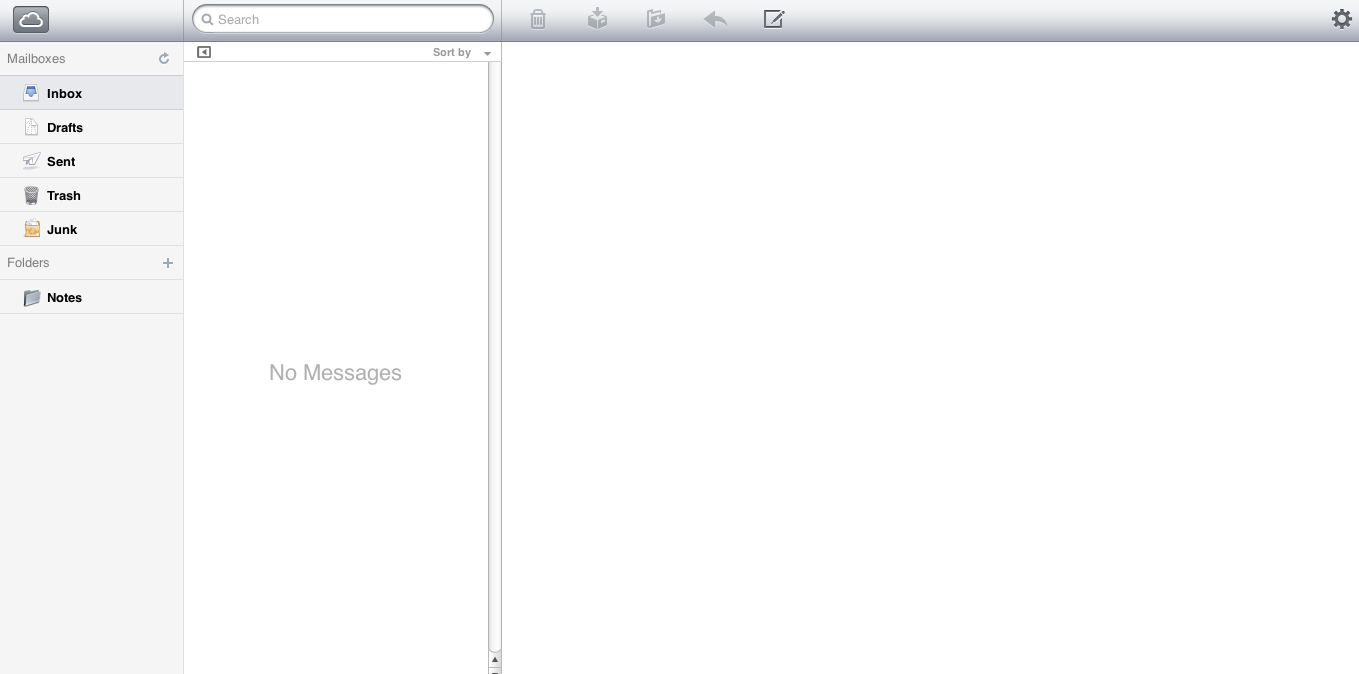Click the message list scrollbar track
The image size is (1359, 674).
[x=494, y=355]
